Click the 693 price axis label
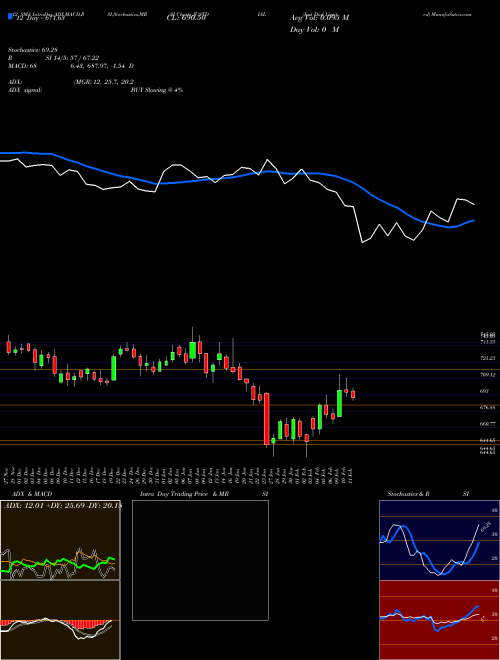 click(484, 391)
